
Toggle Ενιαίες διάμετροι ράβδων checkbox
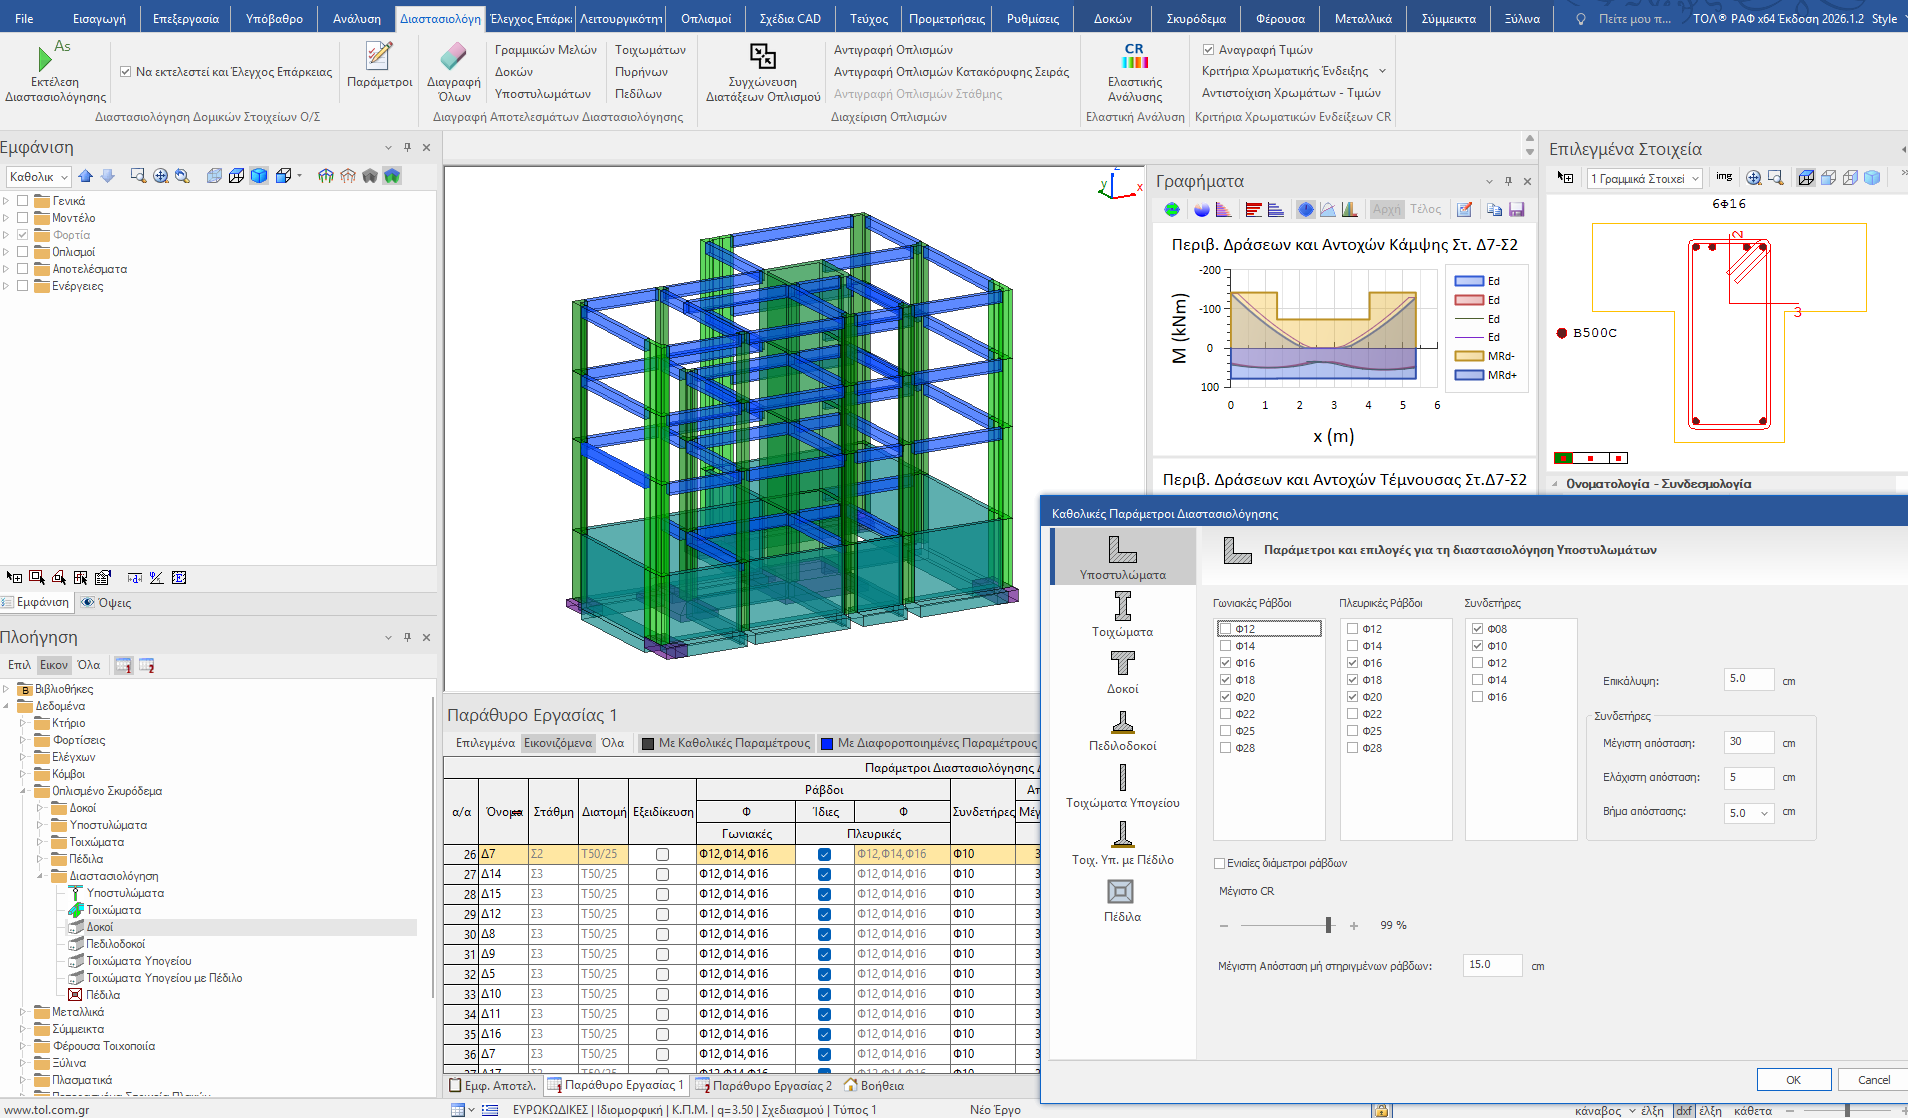(1220, 863)
